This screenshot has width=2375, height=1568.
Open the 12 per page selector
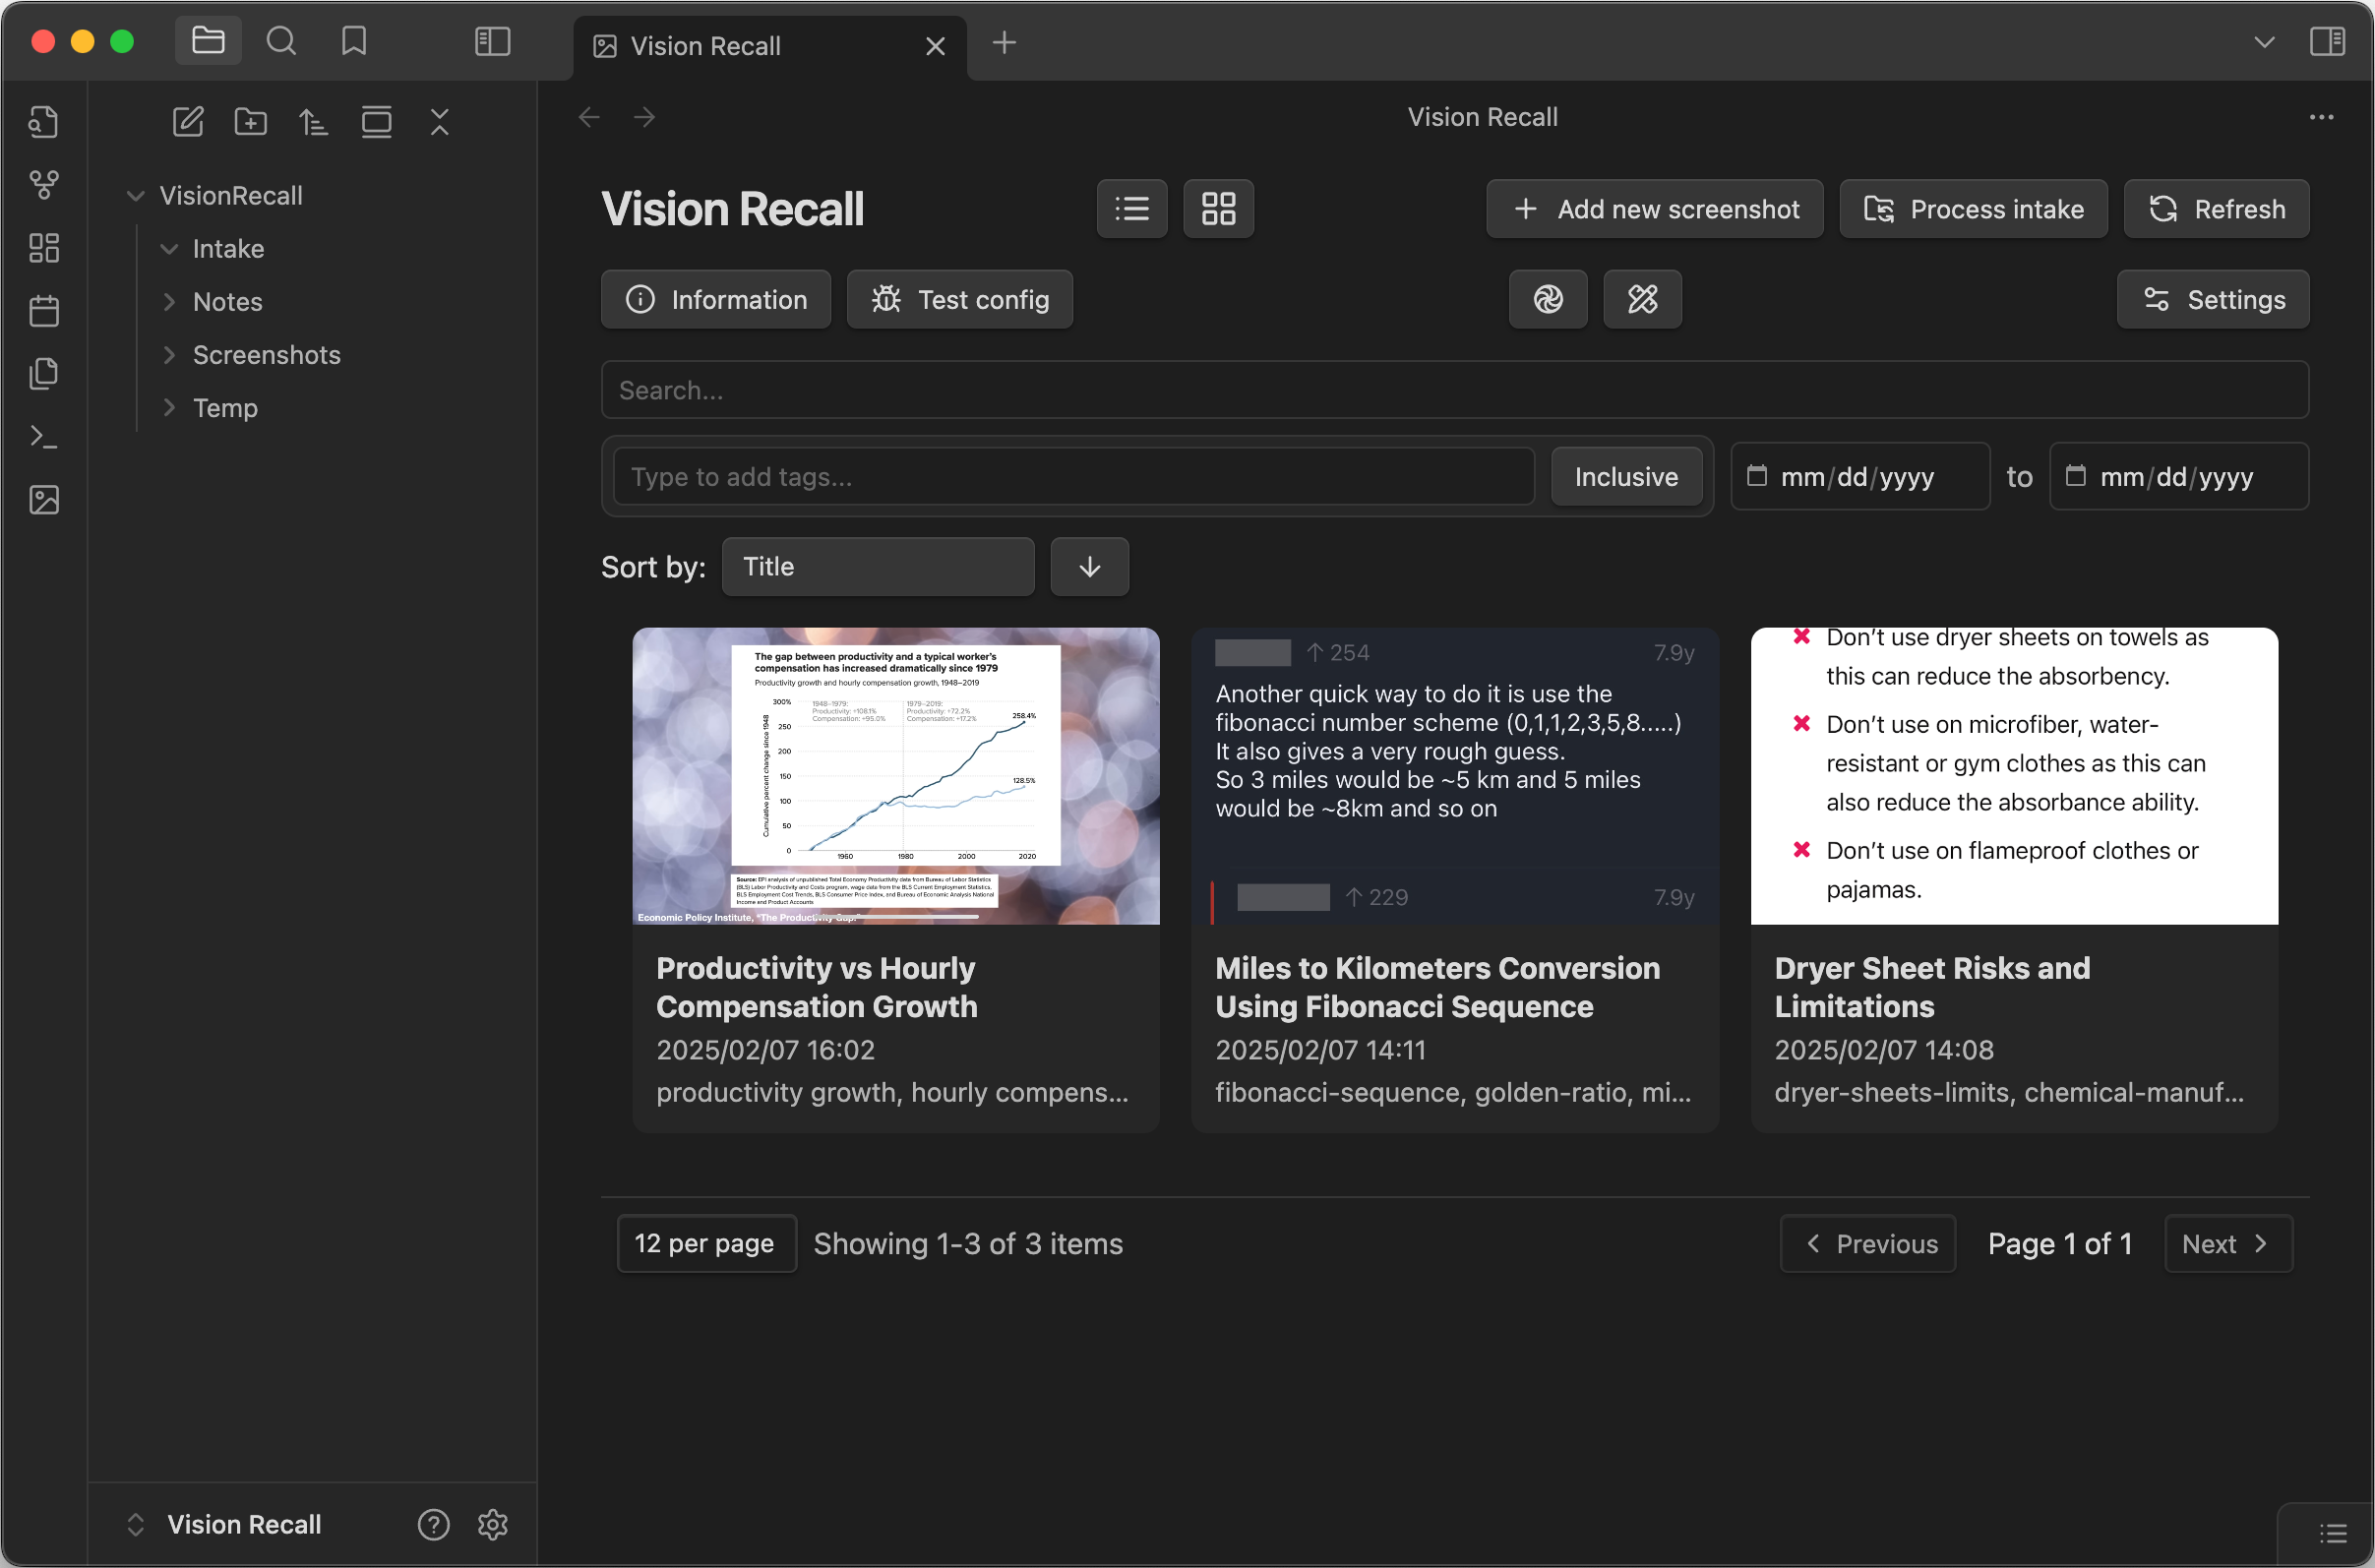706,1243
